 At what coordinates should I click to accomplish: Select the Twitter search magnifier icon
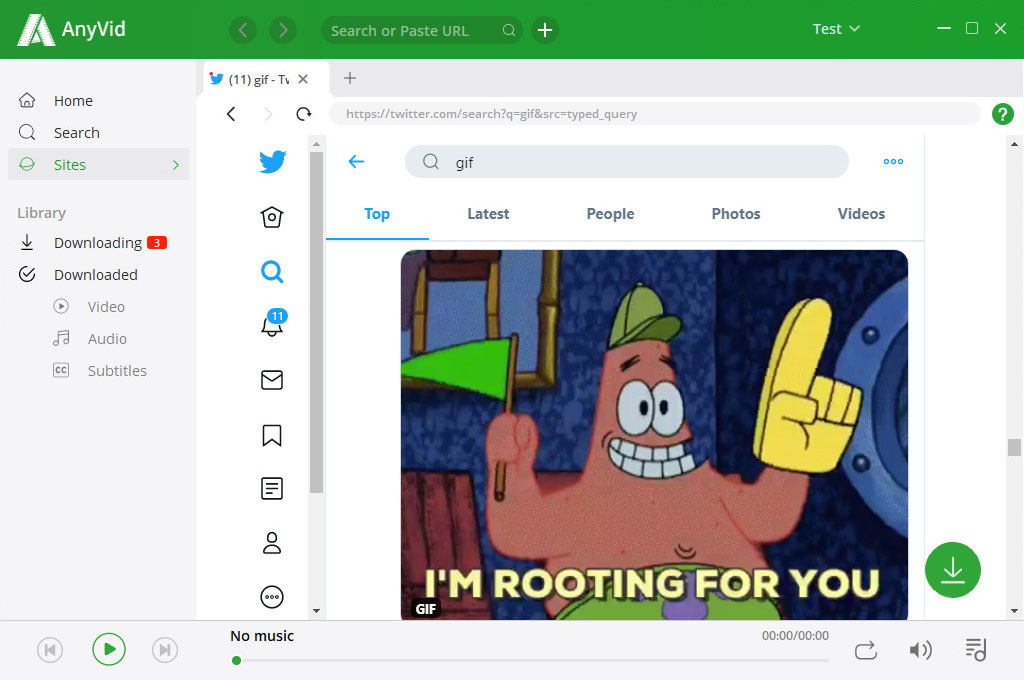(x=271, y=271)
